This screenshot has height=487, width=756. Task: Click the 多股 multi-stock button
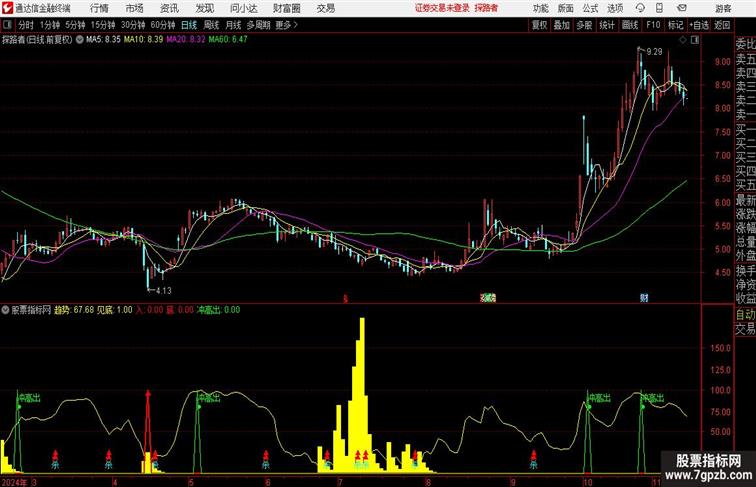[584, 25]
